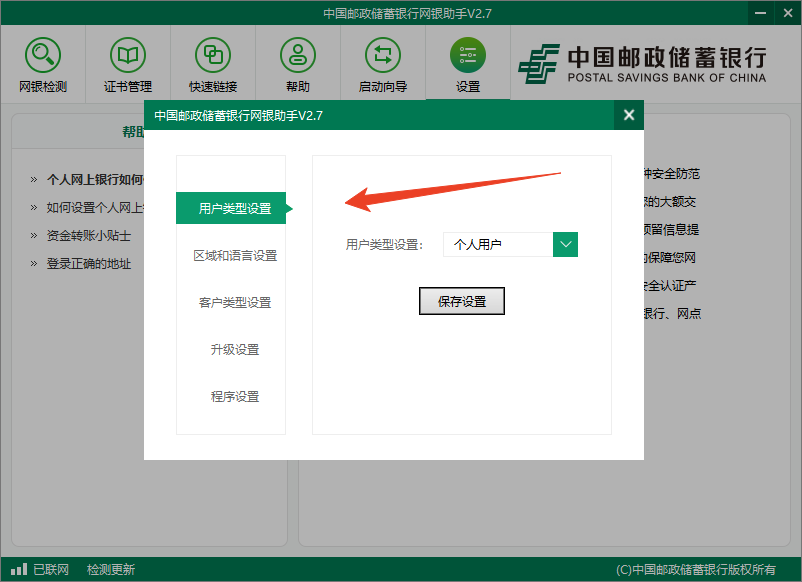Open help link 如何设置个人网上
Image resolution: width=802 pixels, height=582 pixels.
tap(95, 208)
